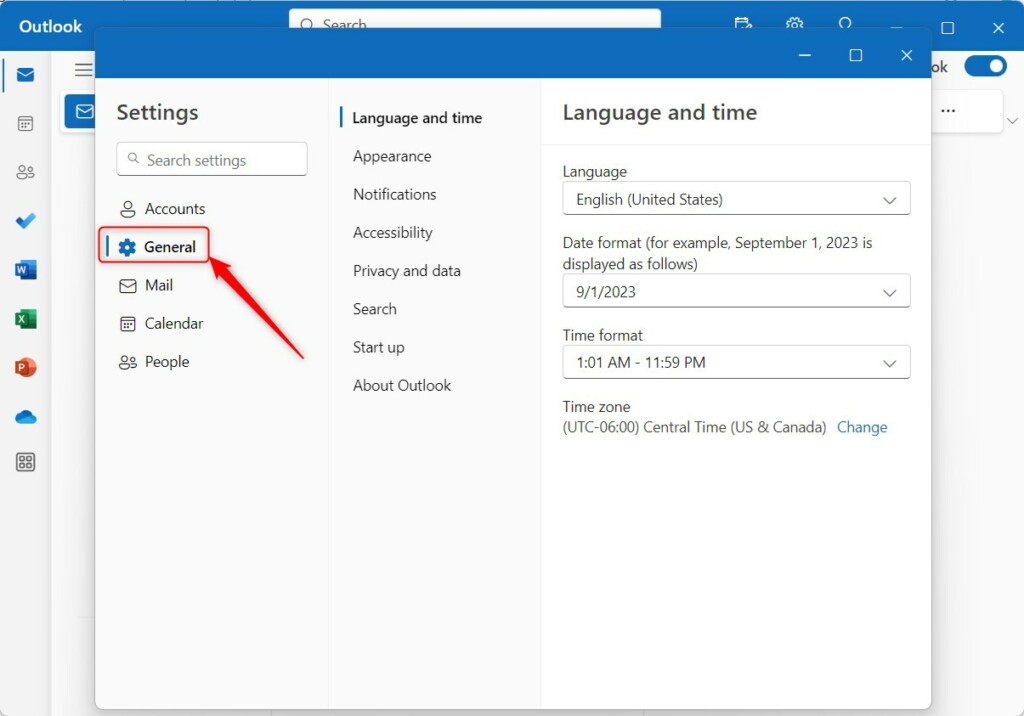Open the Start up settings page

coord(378,347)
